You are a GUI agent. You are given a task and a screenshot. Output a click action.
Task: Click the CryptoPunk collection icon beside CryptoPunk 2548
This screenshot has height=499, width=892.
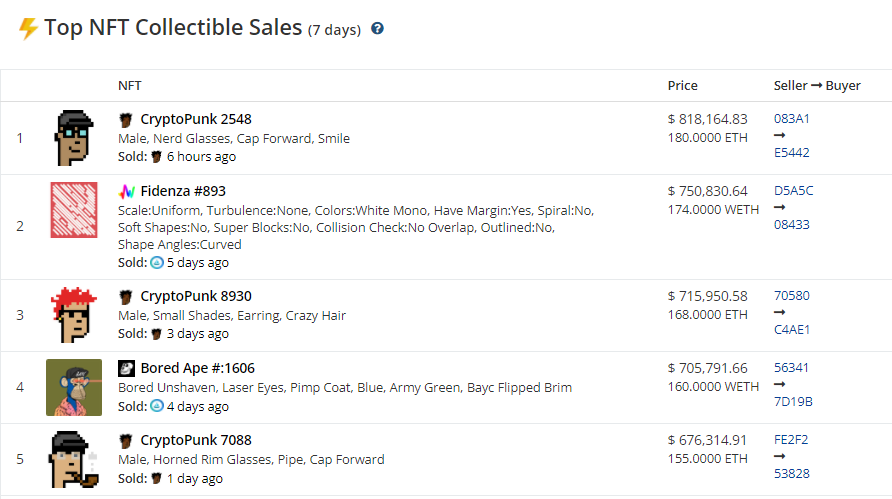(126, 119)
